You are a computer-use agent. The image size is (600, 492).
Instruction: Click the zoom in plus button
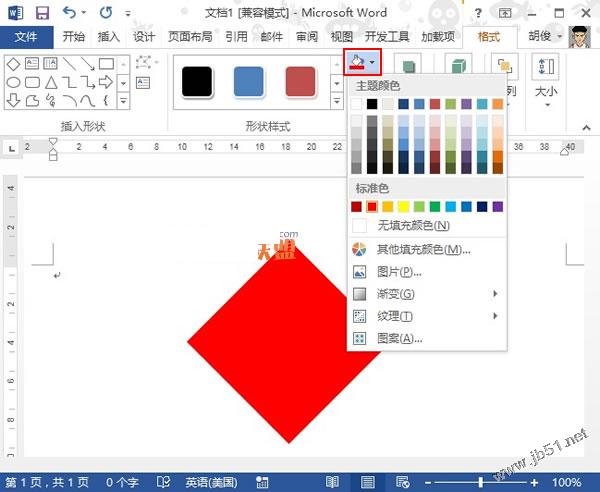pyautogui.click(x=535, y=482)
